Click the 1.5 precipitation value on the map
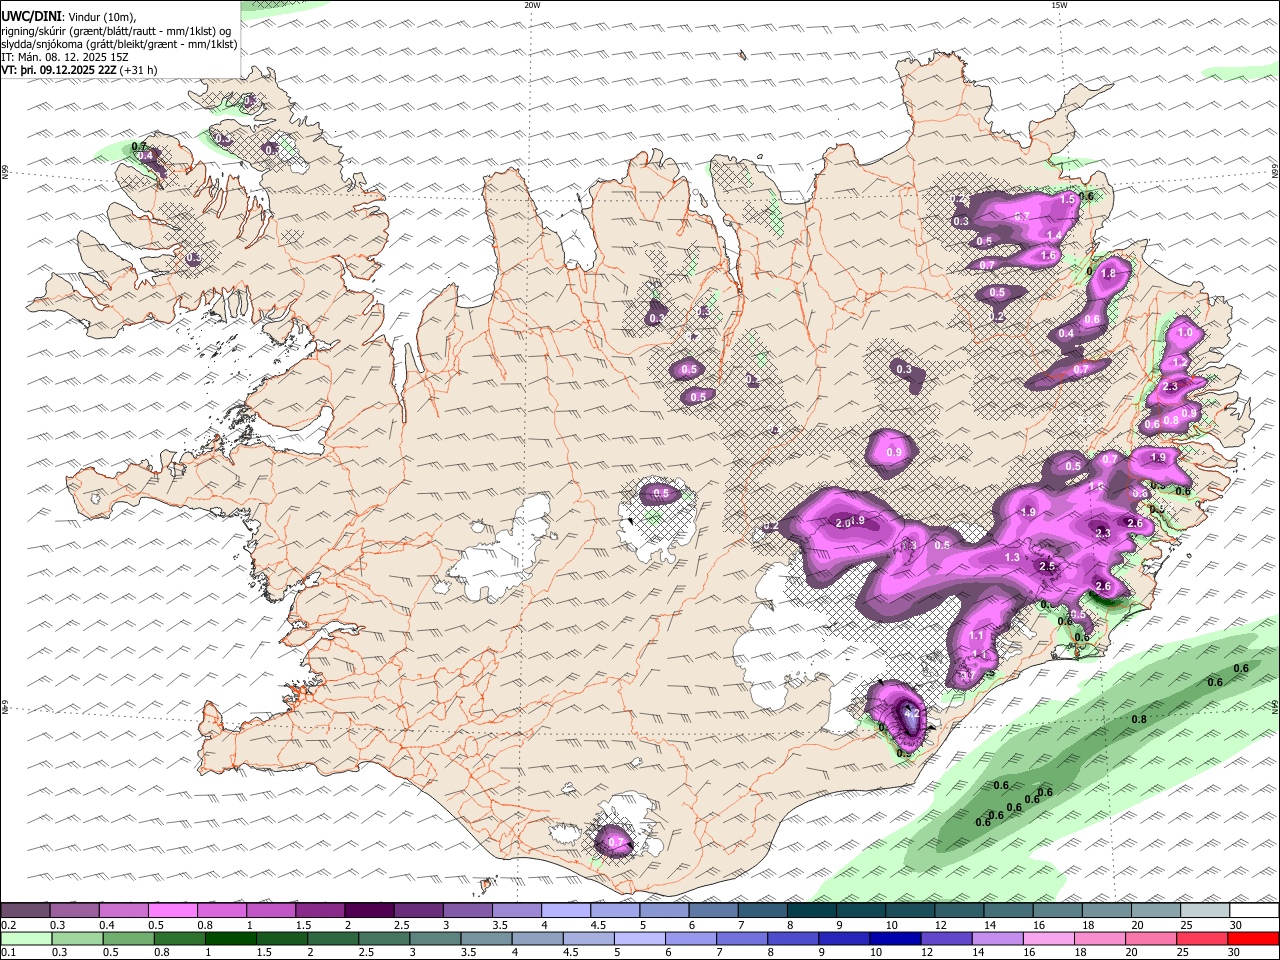The height and width of the screenshot is (960, 1280). click(x=1067, y=200)
